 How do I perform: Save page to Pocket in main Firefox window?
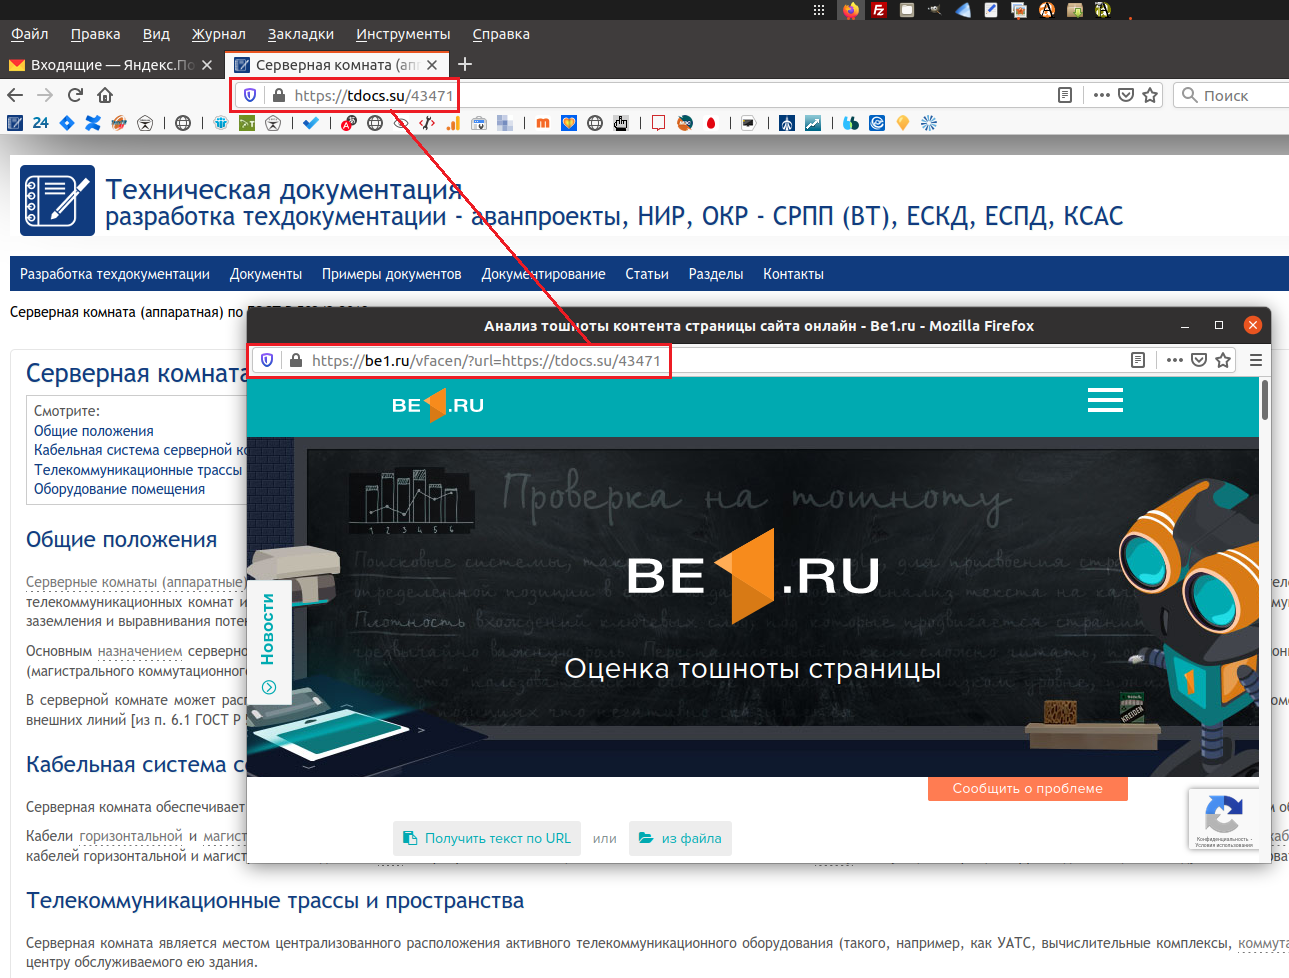[1126, 95]
